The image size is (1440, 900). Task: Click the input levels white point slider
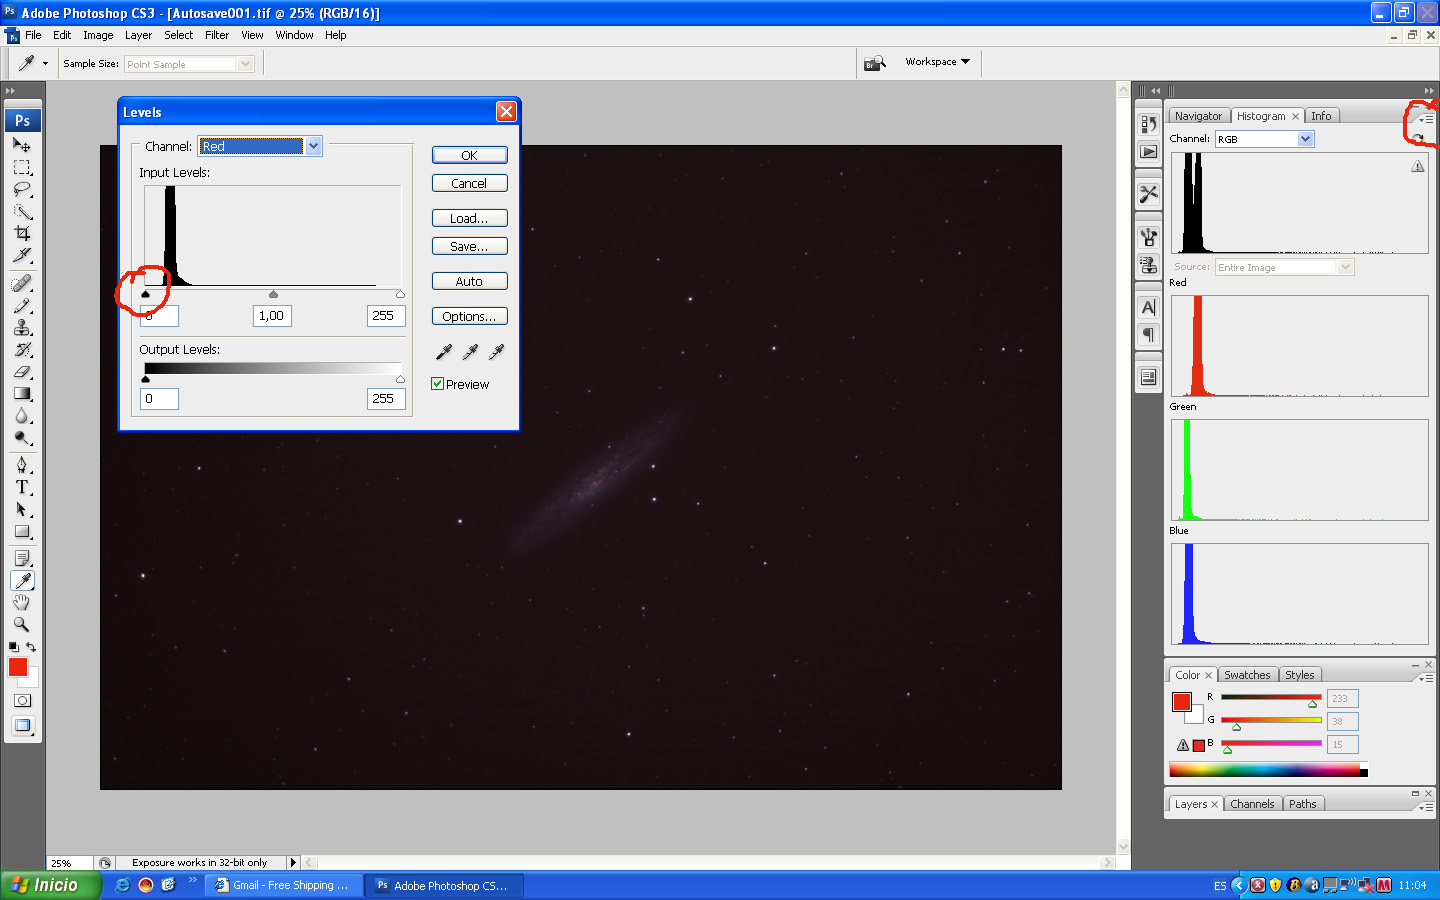[x=400, y=294]
